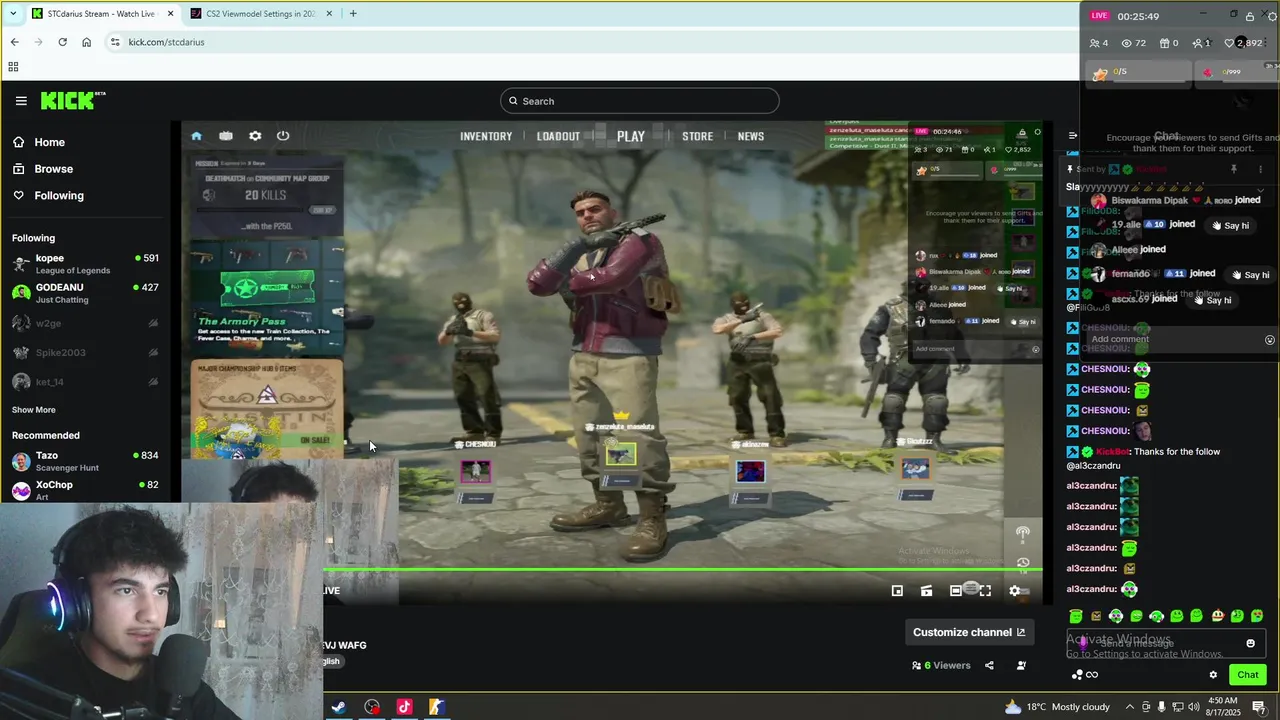This screenshot has height=720, width=1280.
Task: Open chat settings gear
Action: (1213, 675)
